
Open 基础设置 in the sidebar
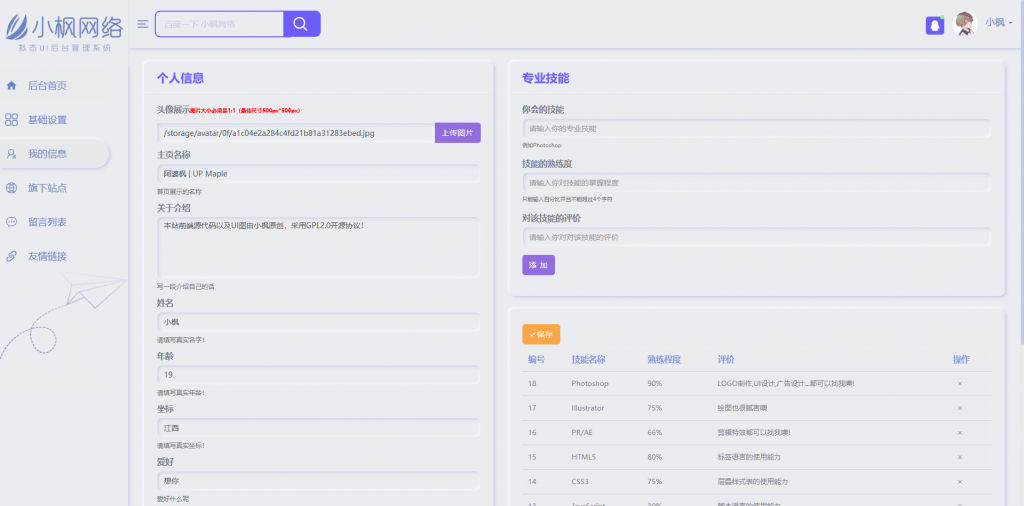47,120
